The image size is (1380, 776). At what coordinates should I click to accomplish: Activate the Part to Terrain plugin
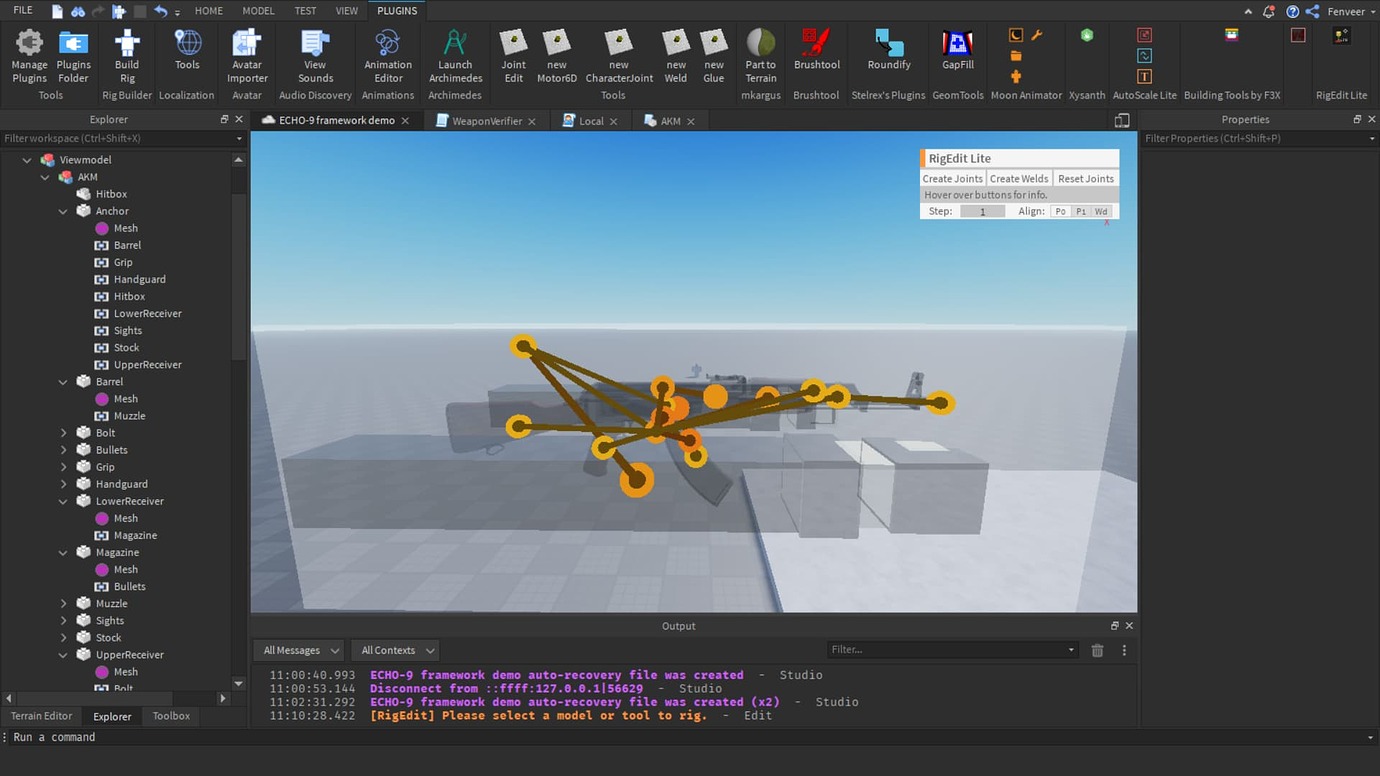tap(761, 57)
